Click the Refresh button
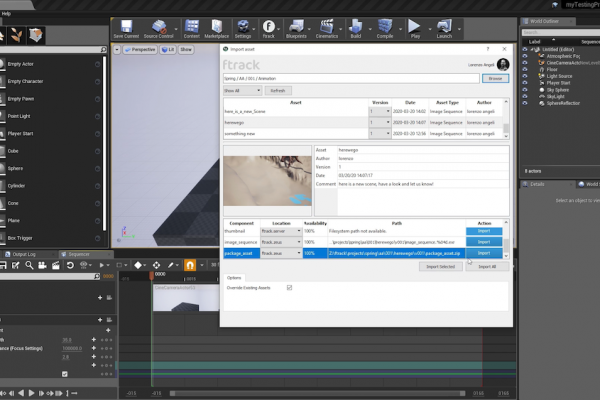The height and width of the screenshot is (400, 600). (278, 91)
